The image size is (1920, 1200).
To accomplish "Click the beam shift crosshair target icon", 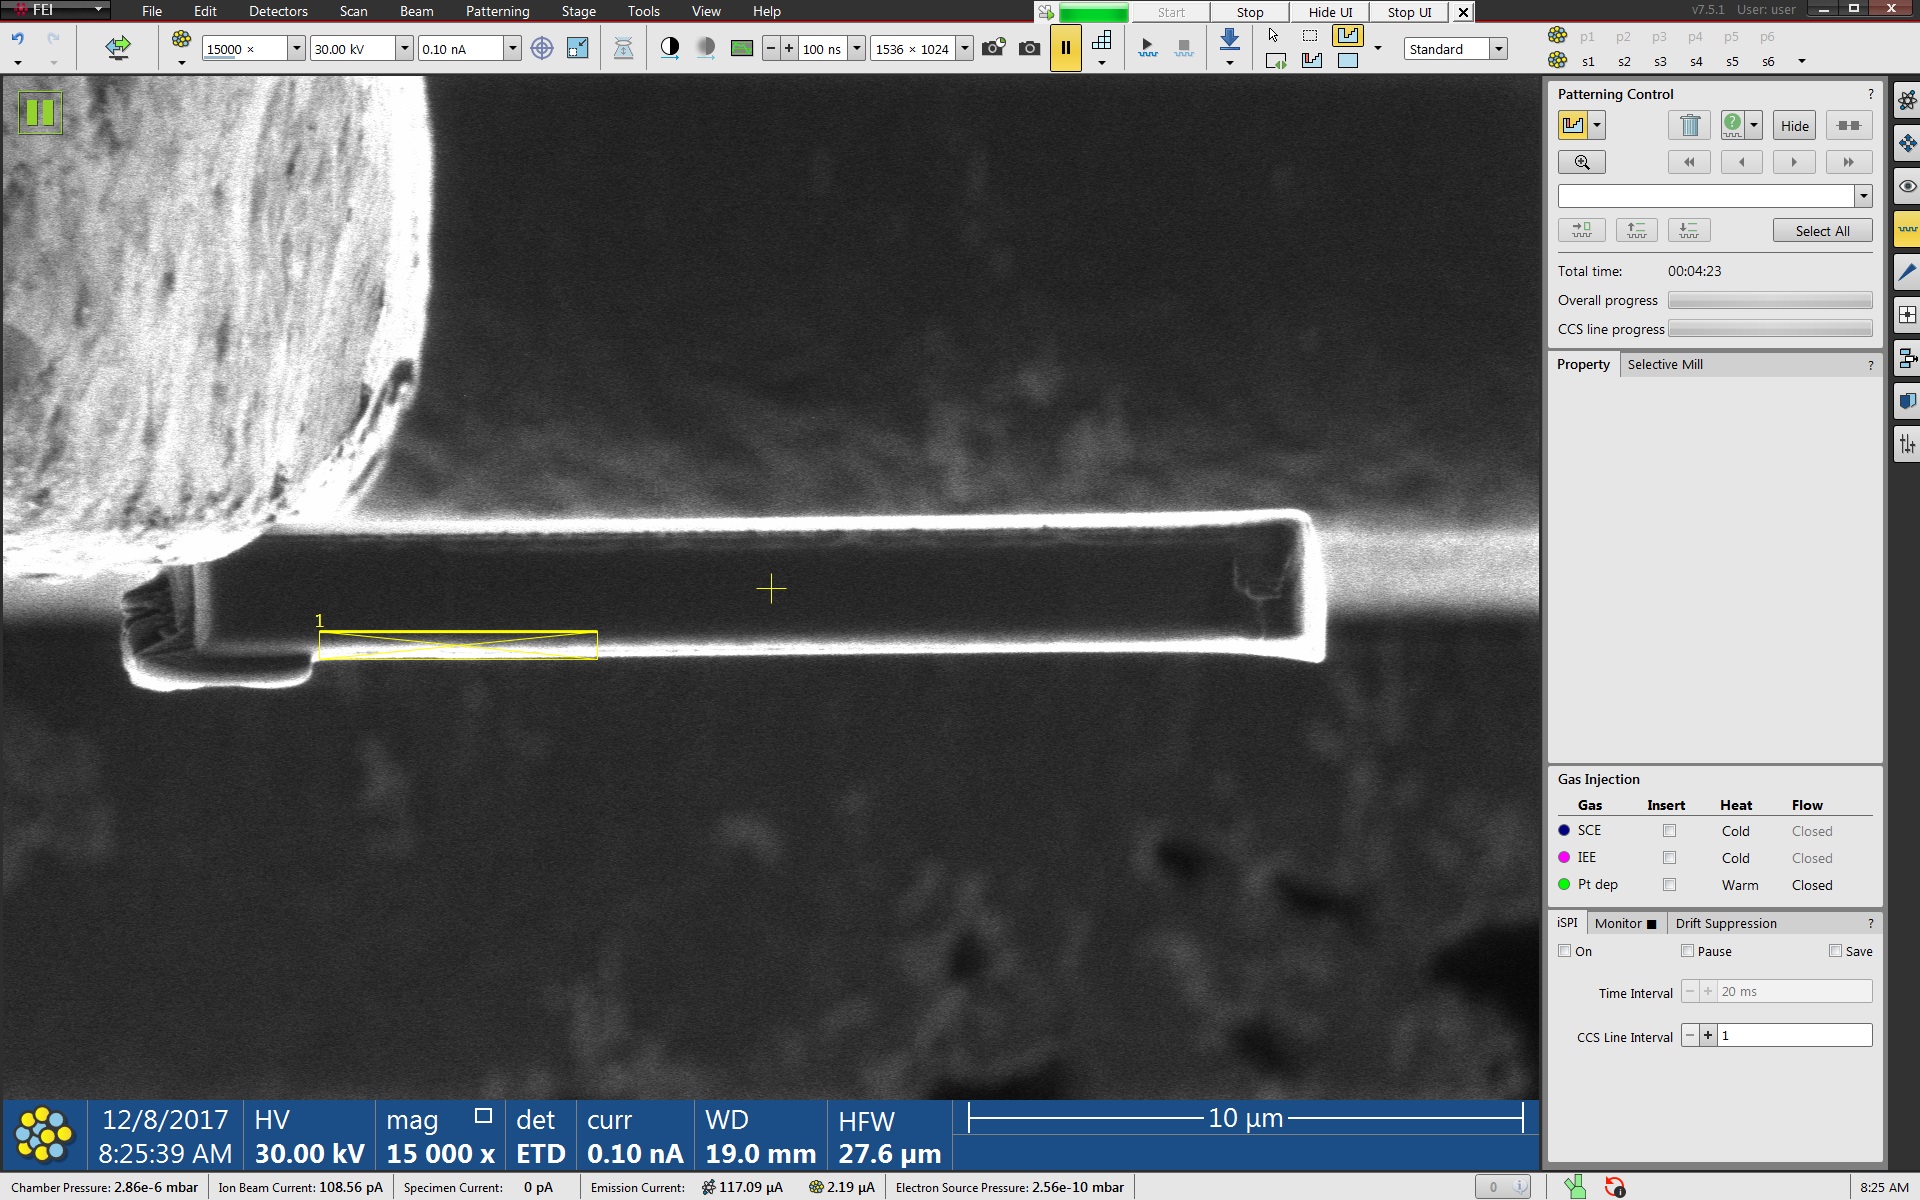I will [x=542, y=48].
